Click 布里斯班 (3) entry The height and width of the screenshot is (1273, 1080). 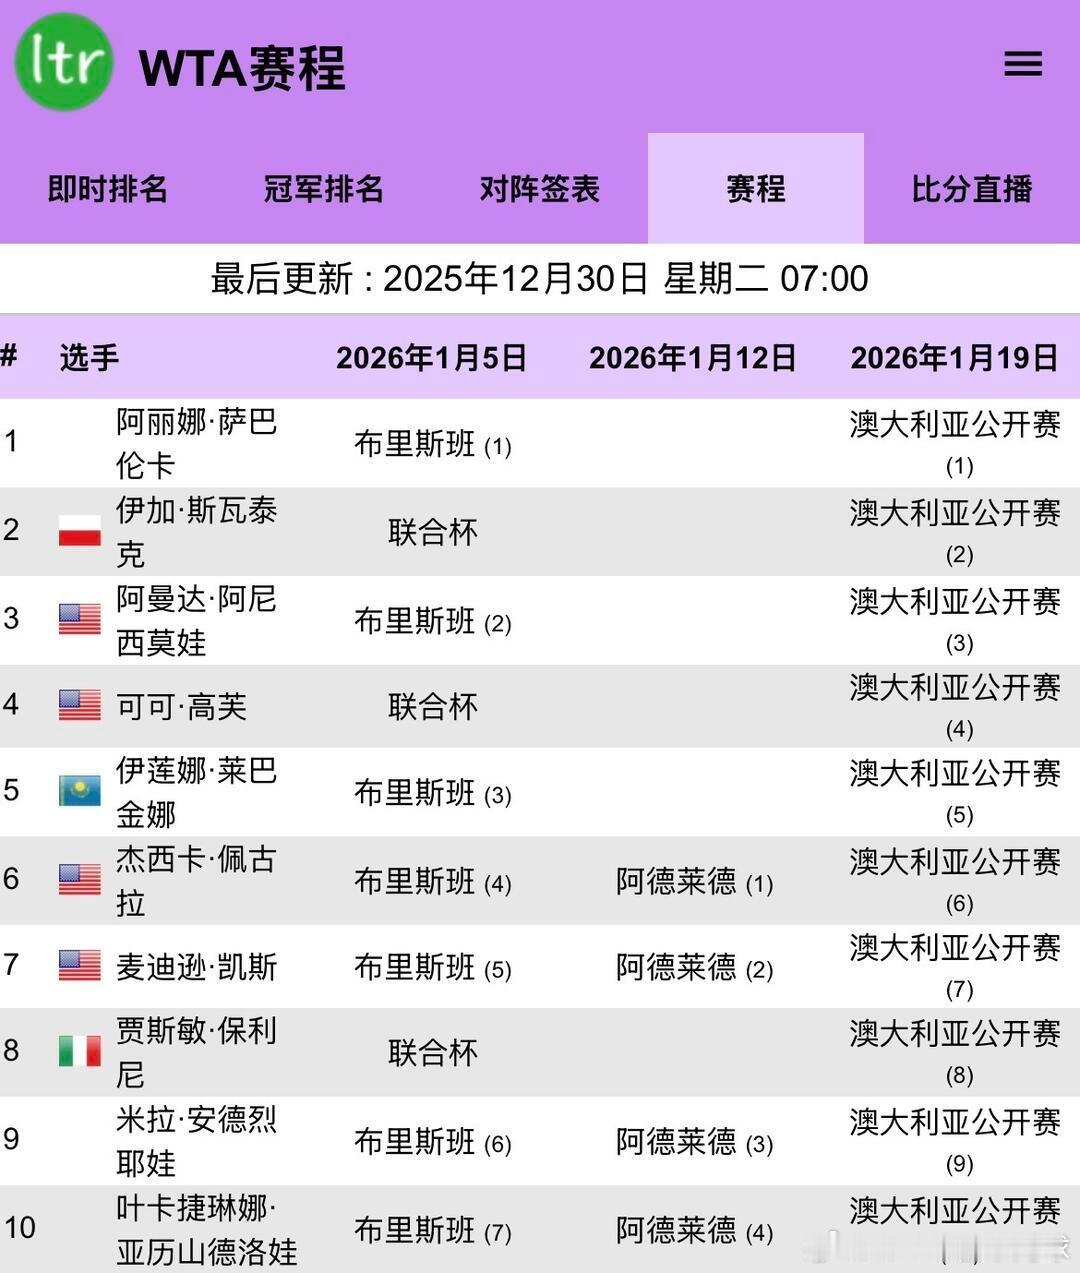[433, 793]
